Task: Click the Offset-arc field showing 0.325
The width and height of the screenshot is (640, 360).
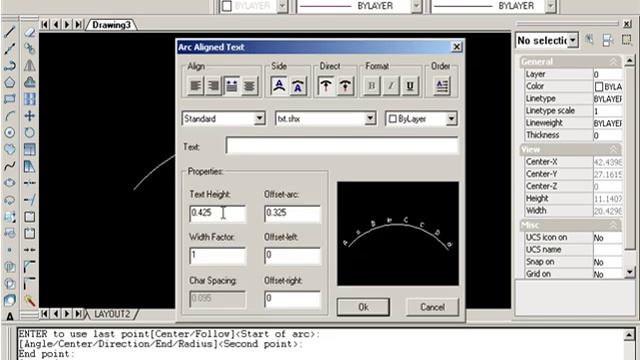Action: [x=292, y=213]
